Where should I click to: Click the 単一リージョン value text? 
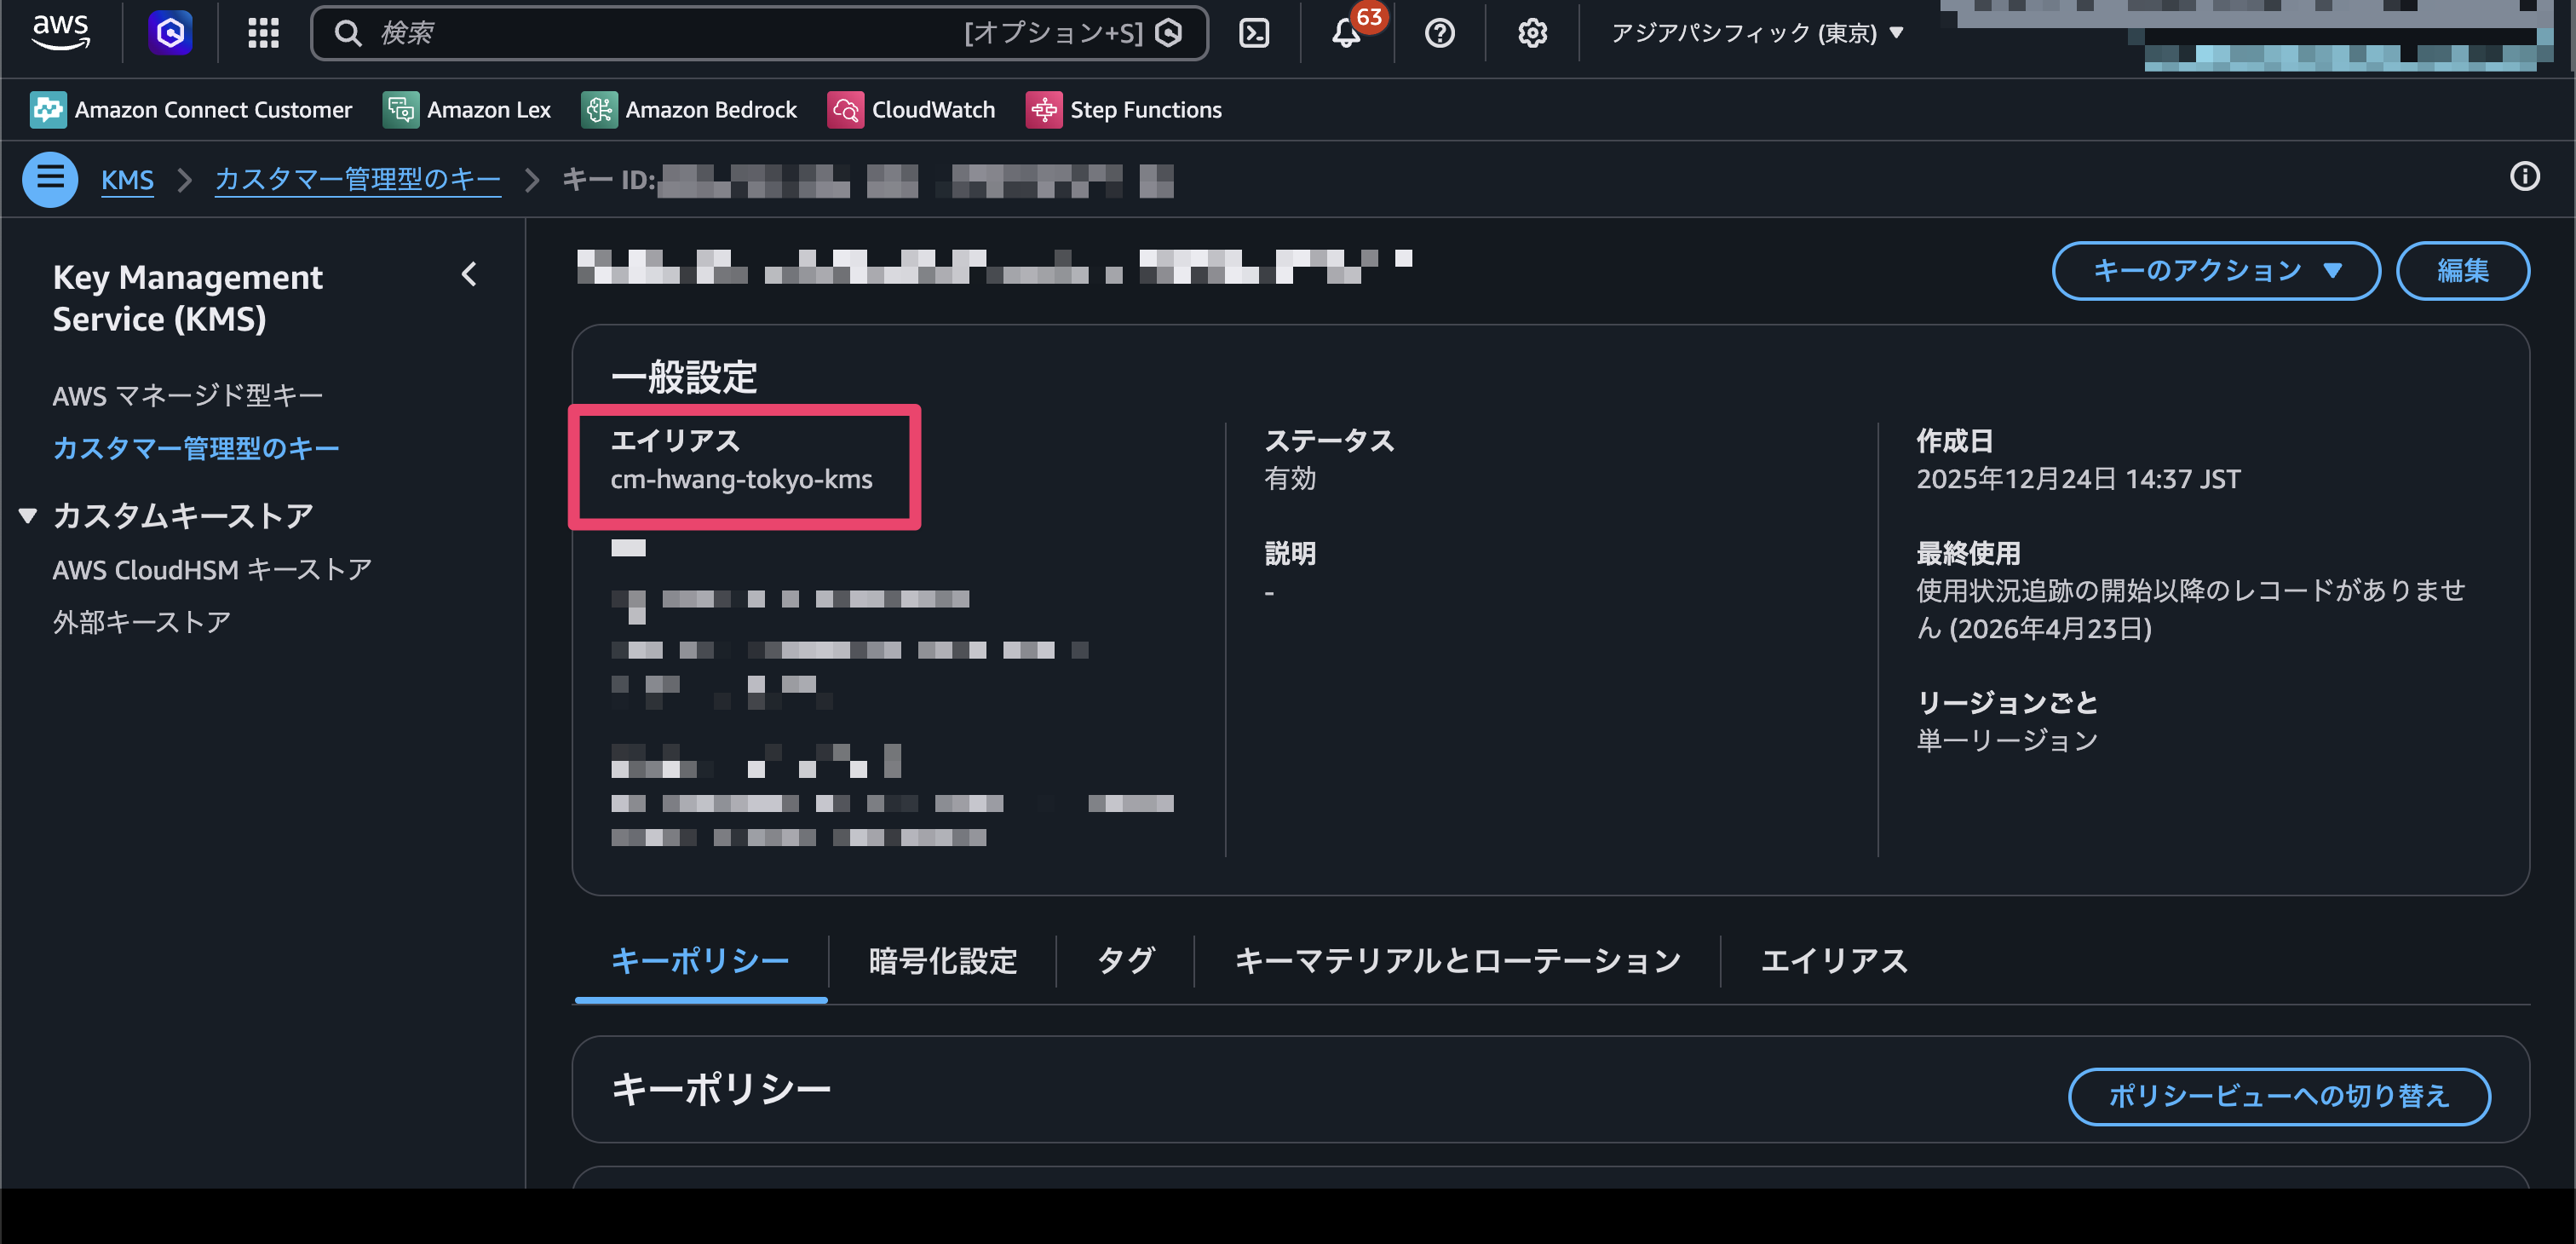pyautogui.click(x=2007, y=740)
